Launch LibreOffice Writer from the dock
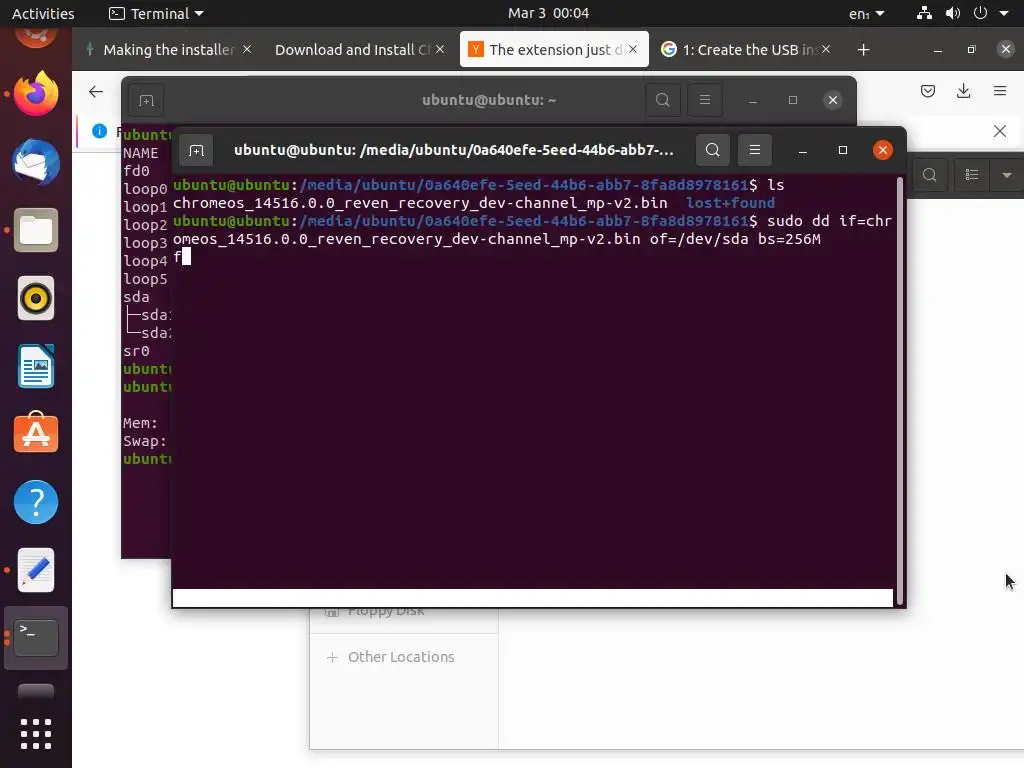Screen dimensions: 1024x768 pyautogui.click(x=36, y=366)
